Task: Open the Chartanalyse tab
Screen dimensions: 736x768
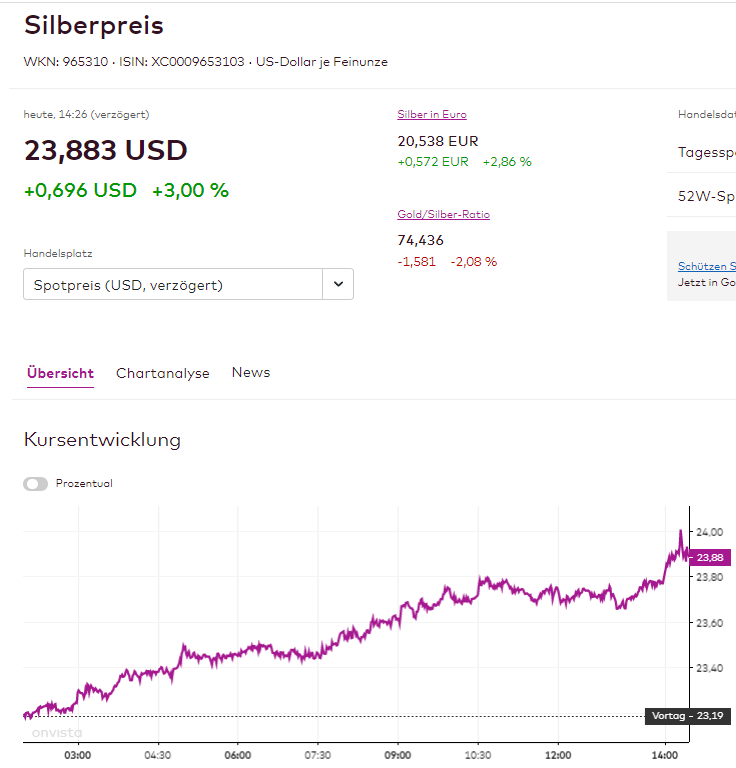Action: point(163,373)
